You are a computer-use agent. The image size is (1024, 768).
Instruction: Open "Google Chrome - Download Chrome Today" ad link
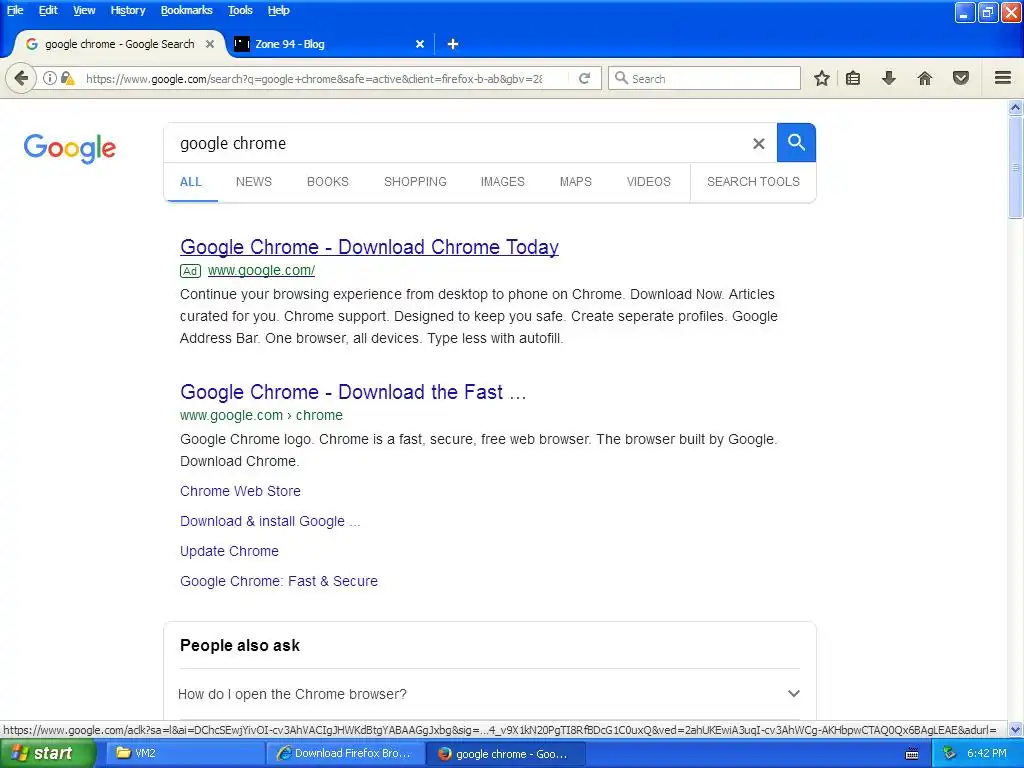(370, 247)
